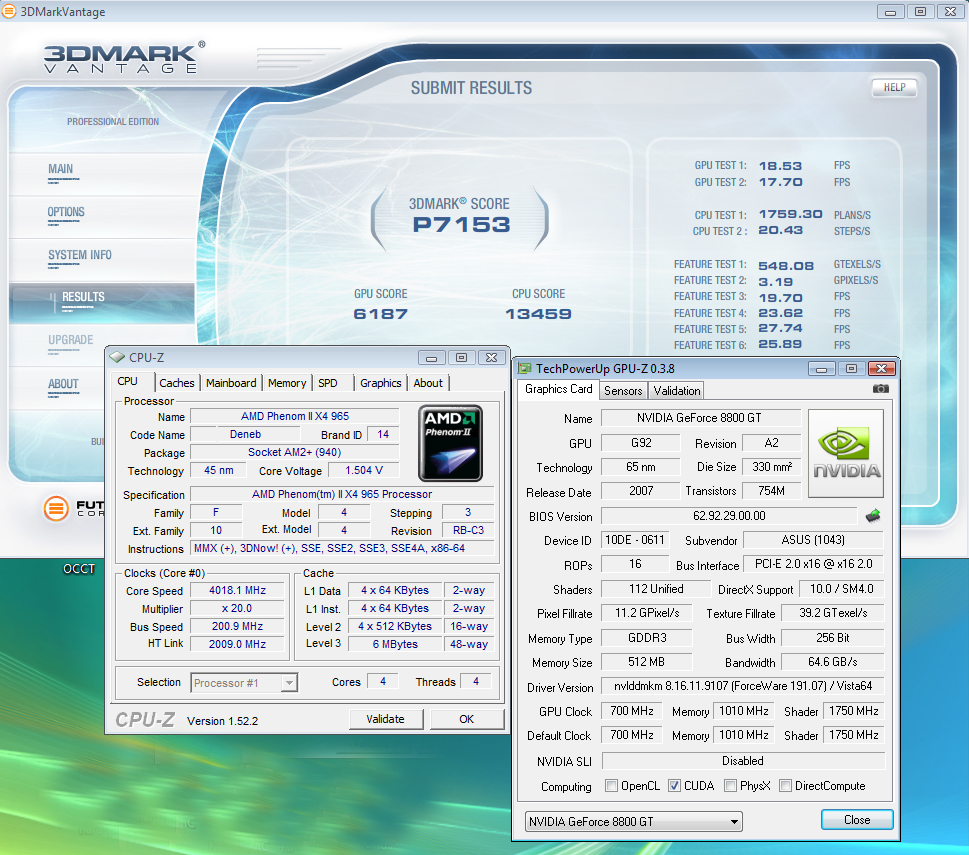Close the CPU-Z window
This screenshot has height=855, width=969.
pos(491,358)
